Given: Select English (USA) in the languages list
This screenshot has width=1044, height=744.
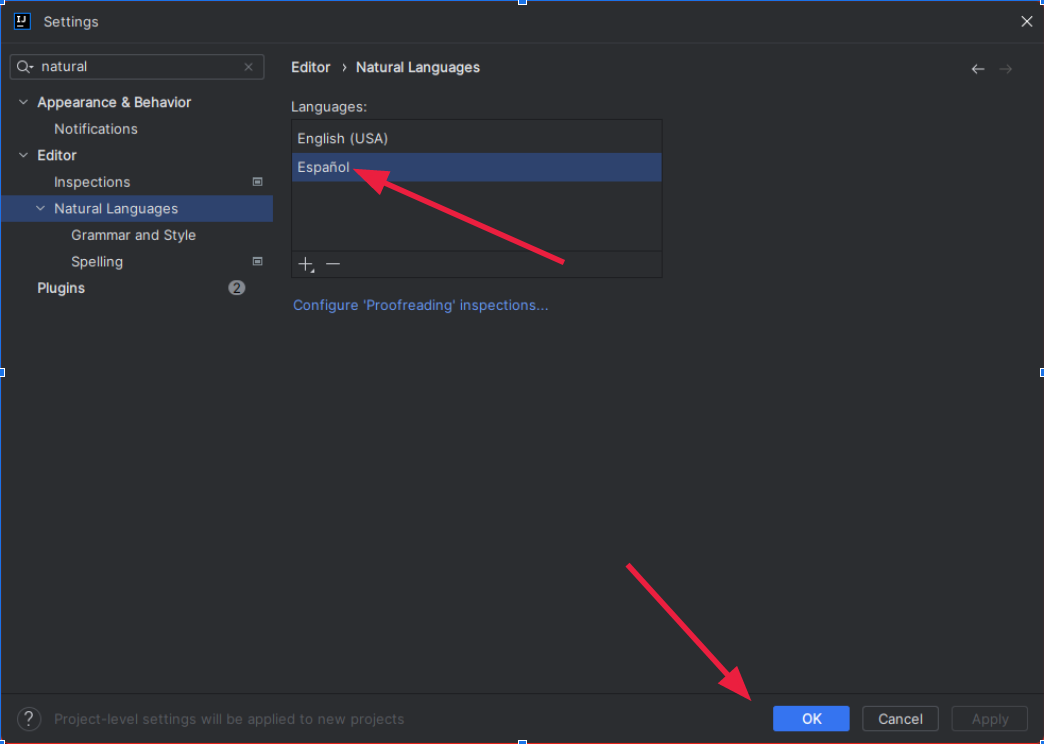Looking at the screenshot, I should click(x=342, y=139).
